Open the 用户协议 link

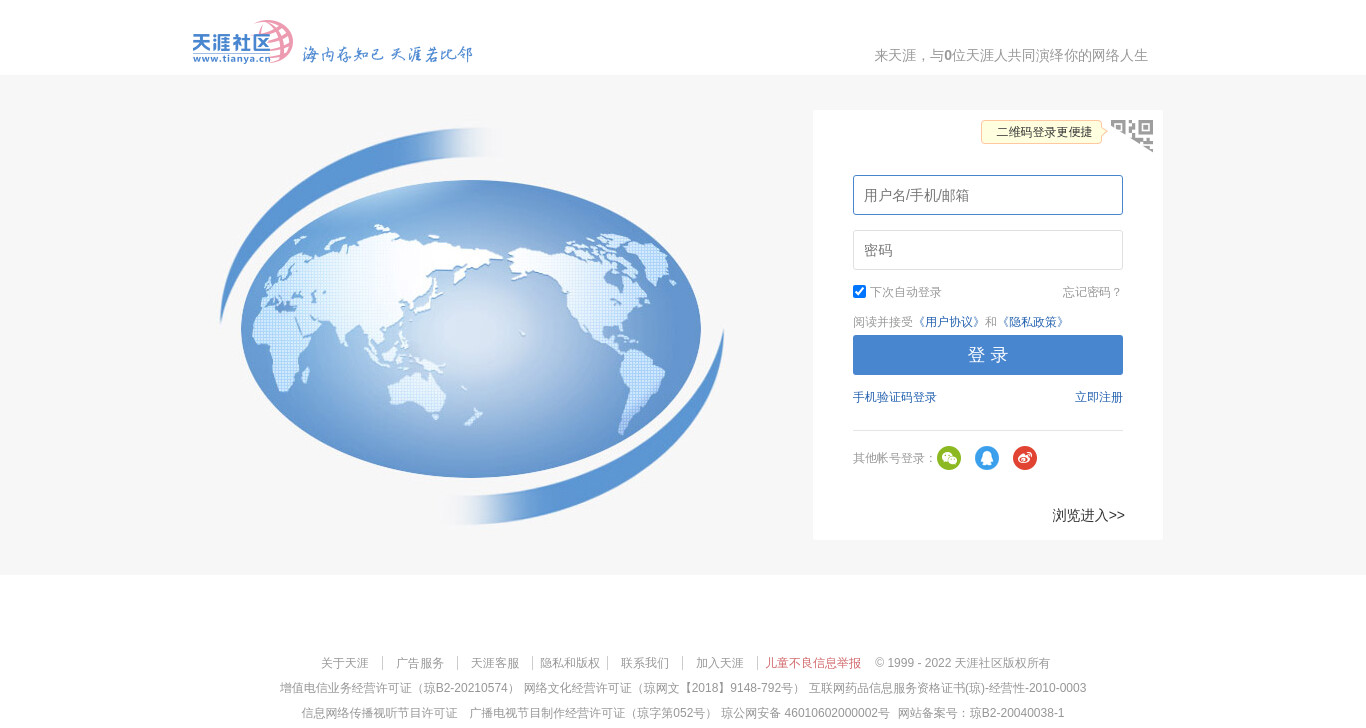pyautogui.click(x=949, y=322)
